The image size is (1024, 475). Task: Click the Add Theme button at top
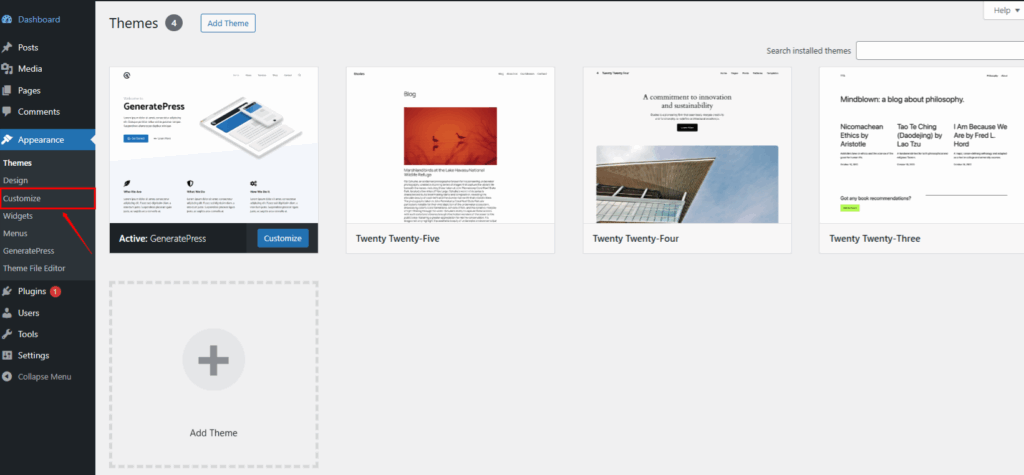click(x=228, y=23)
